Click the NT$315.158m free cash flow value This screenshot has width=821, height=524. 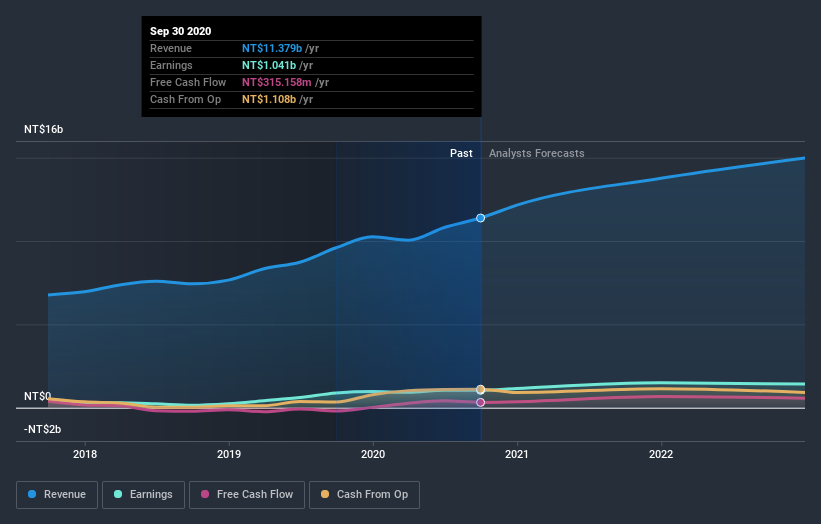pyautogui.click(x=276, y=82)
